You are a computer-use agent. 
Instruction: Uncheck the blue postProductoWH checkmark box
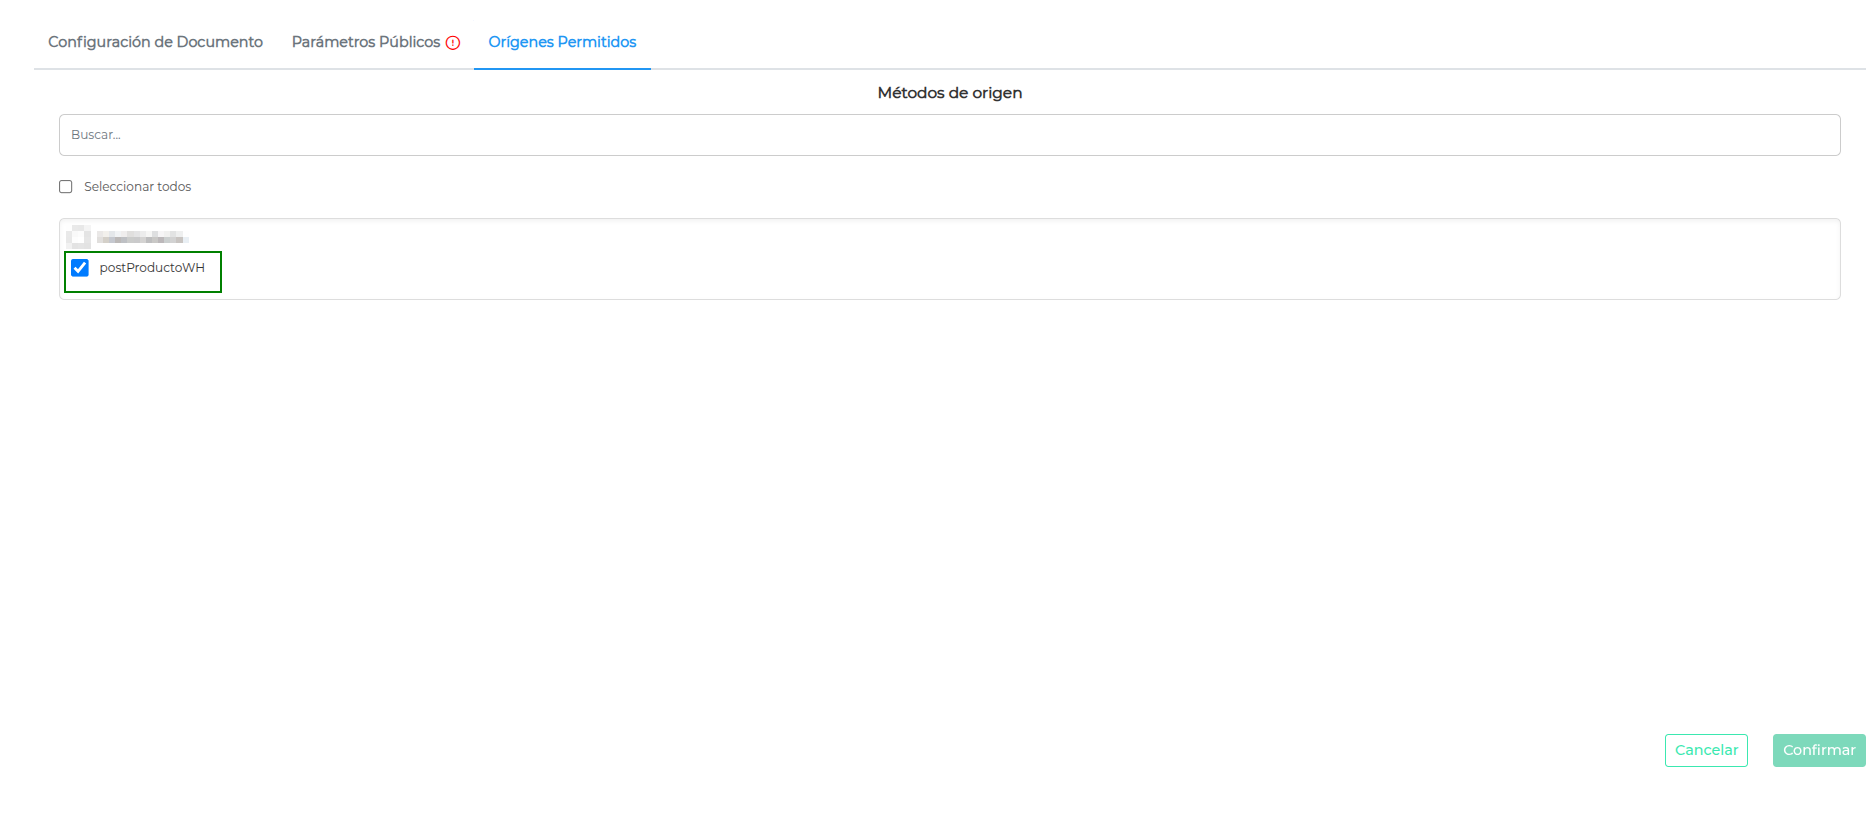[80, 268]
